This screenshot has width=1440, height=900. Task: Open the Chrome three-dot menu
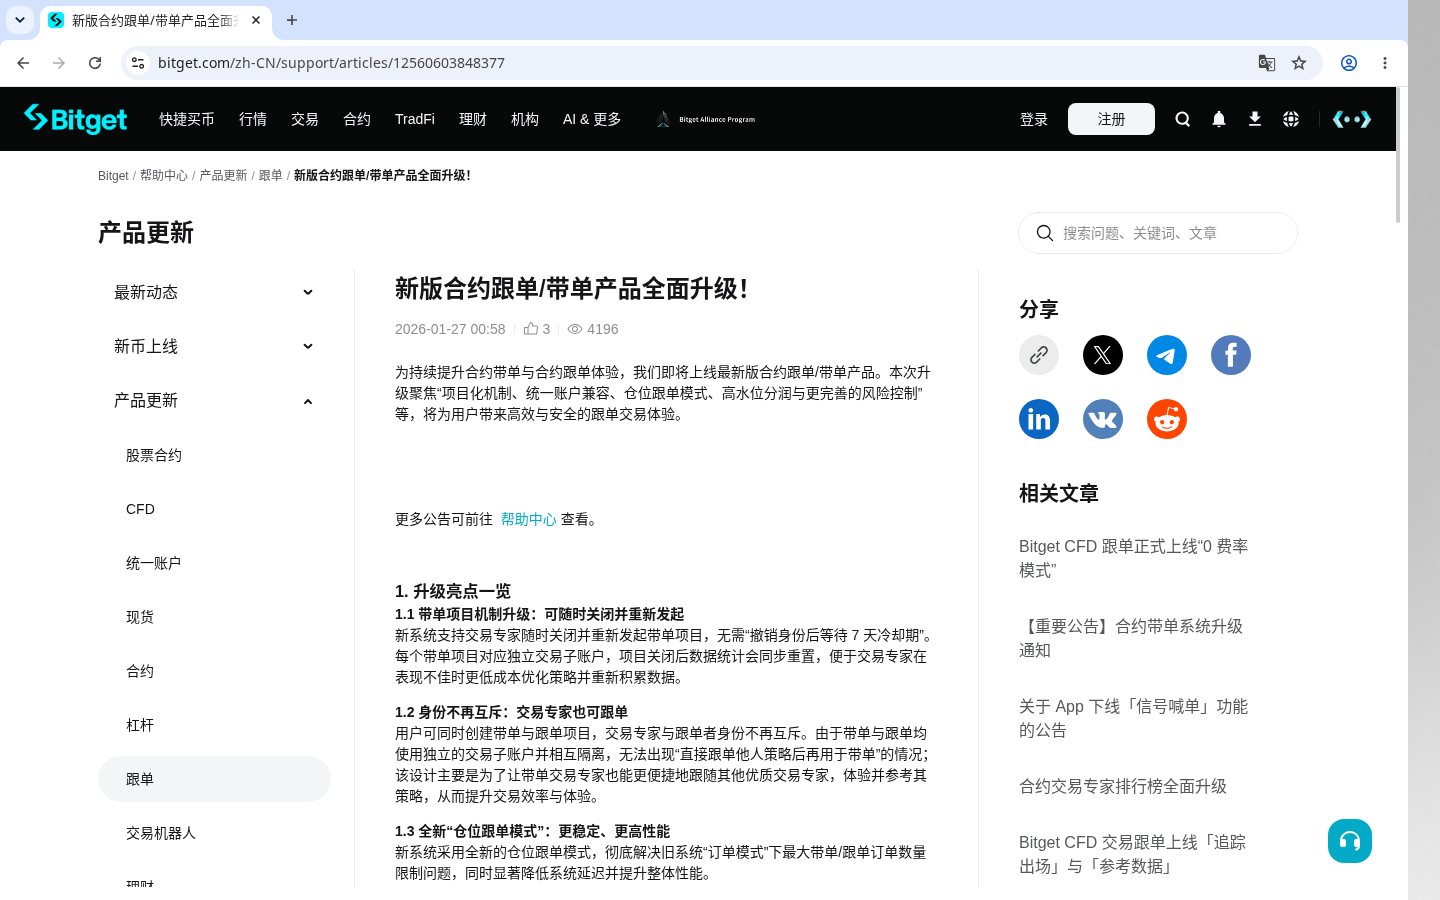click(x=1385, y=63)
